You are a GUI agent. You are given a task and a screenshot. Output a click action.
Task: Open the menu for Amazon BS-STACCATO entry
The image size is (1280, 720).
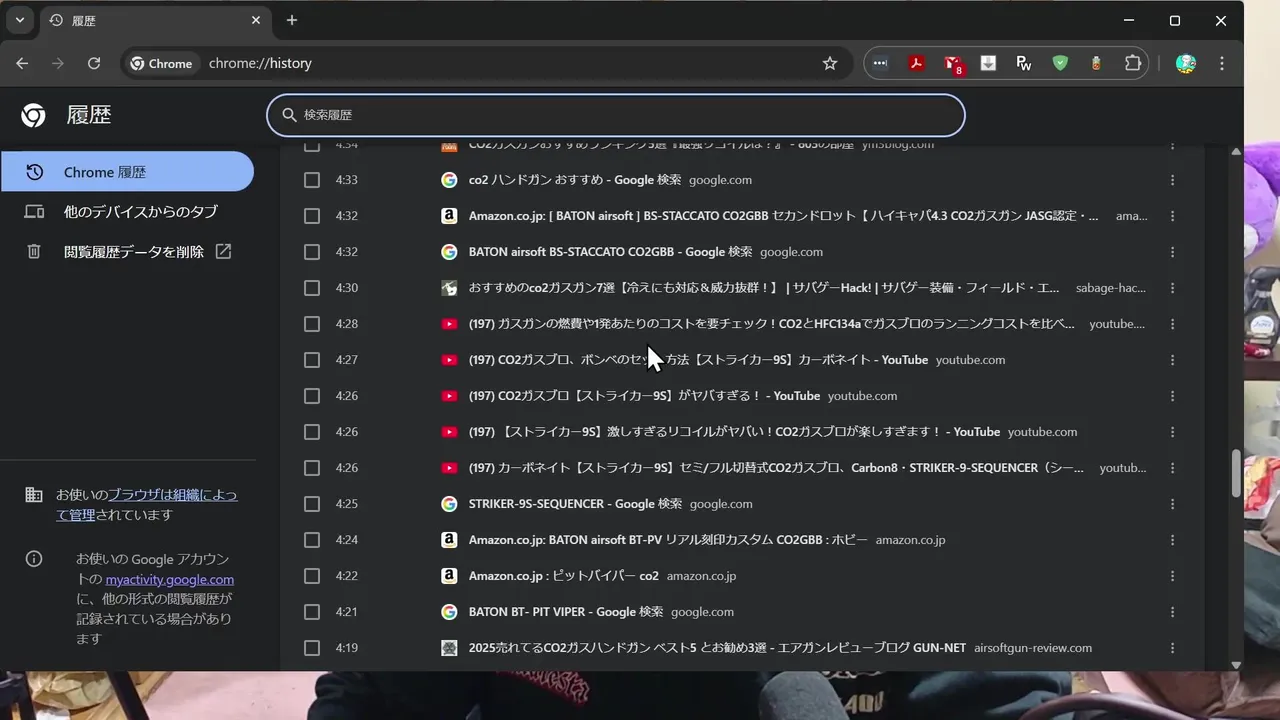(x=1172, y=216)
